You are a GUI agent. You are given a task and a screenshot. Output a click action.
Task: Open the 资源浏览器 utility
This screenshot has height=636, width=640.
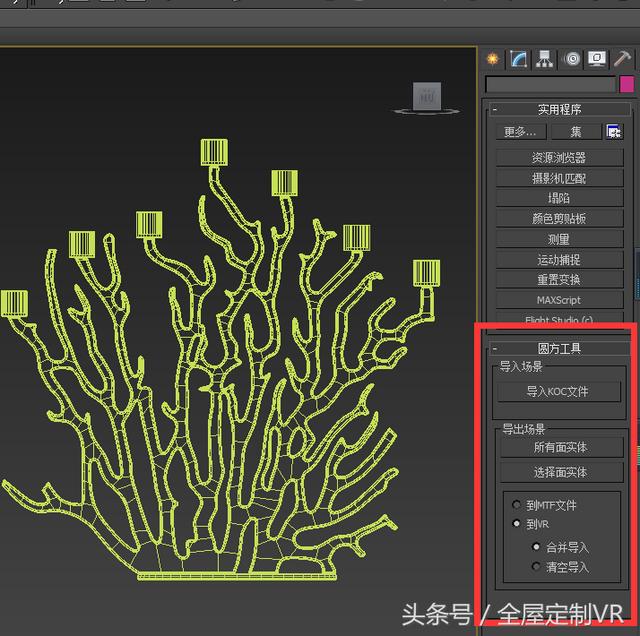coord(559,158)
